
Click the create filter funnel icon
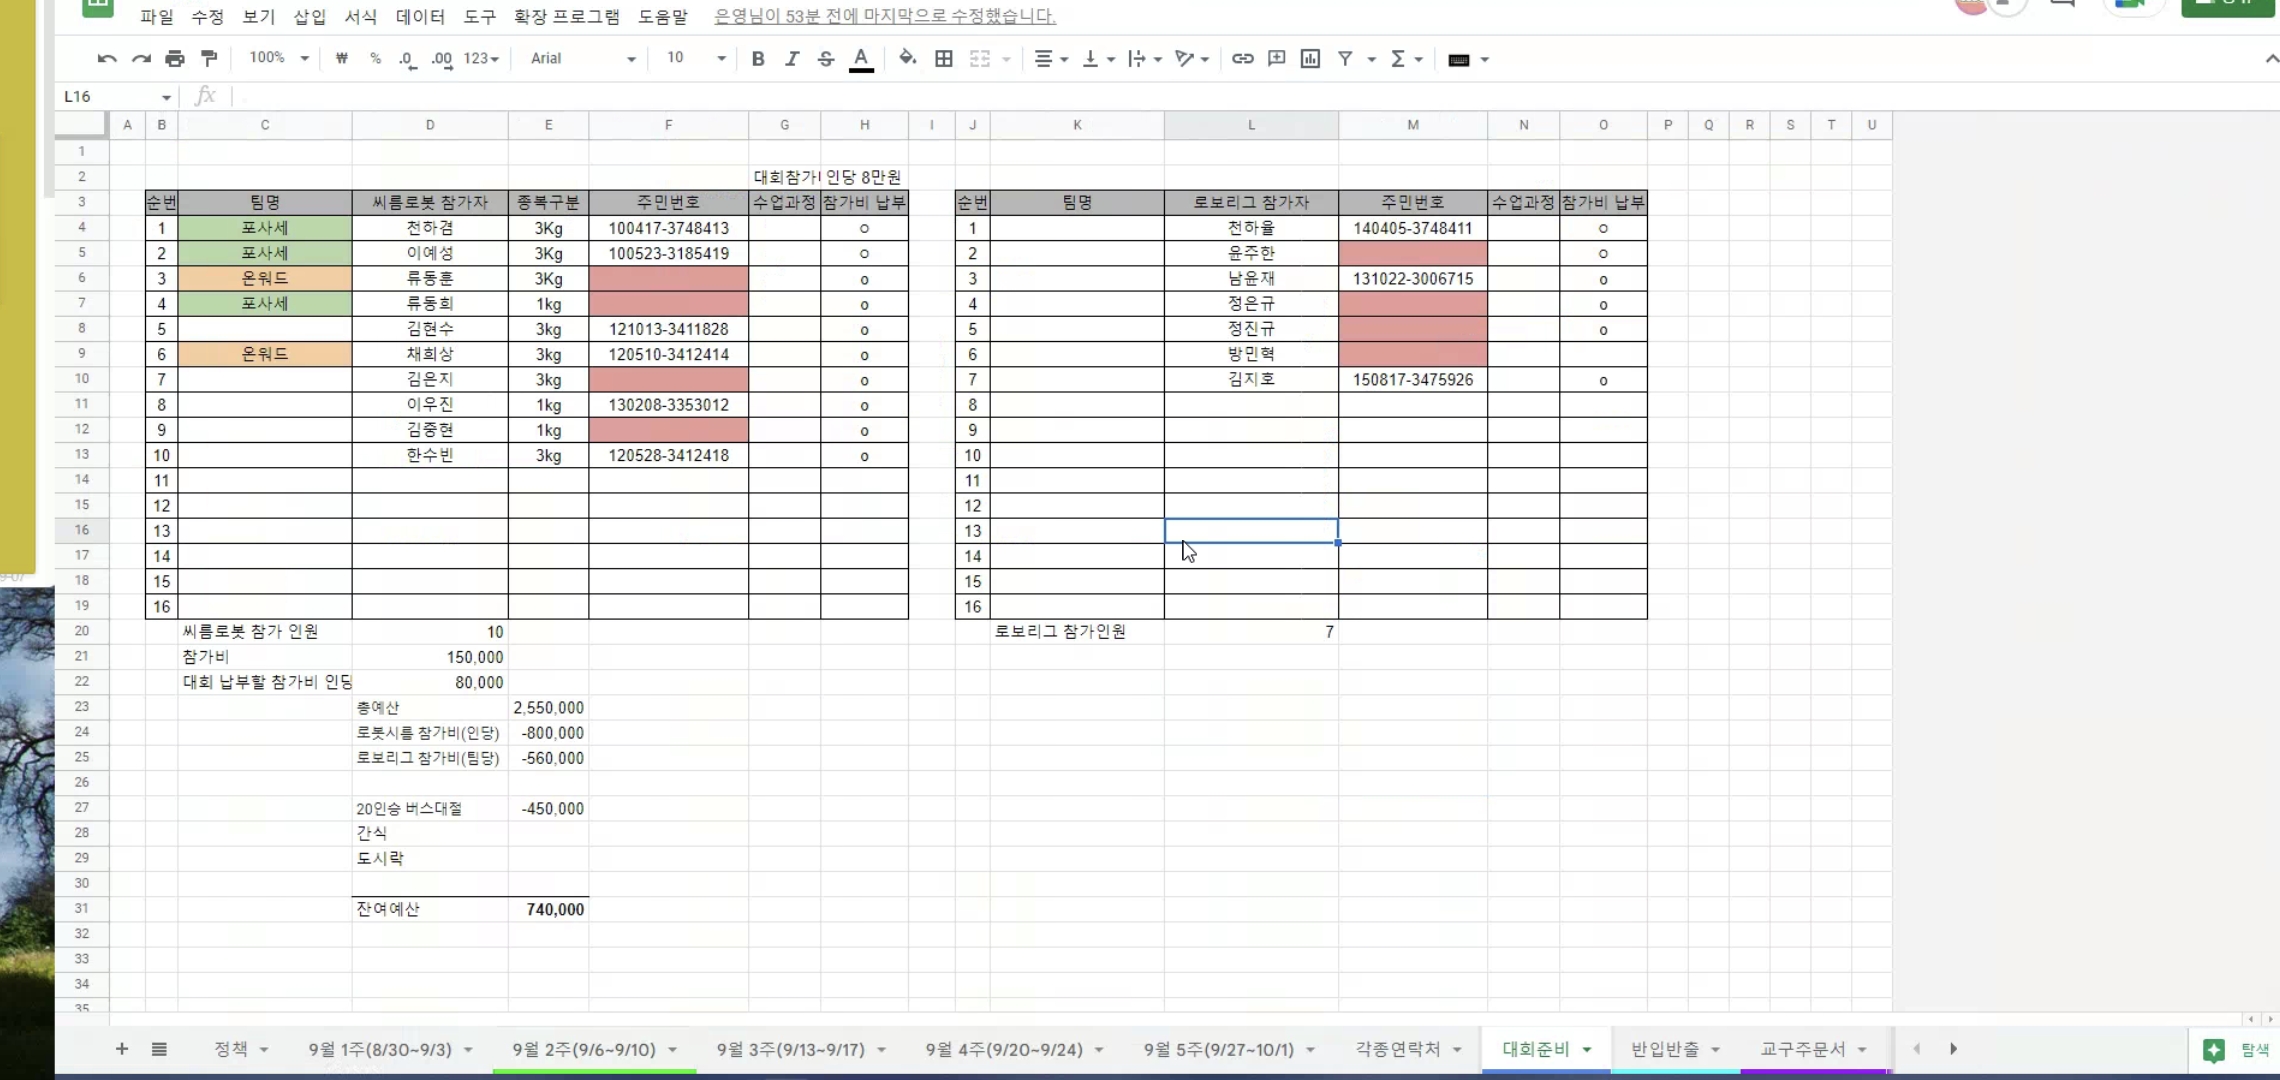tap(1345, 59)
